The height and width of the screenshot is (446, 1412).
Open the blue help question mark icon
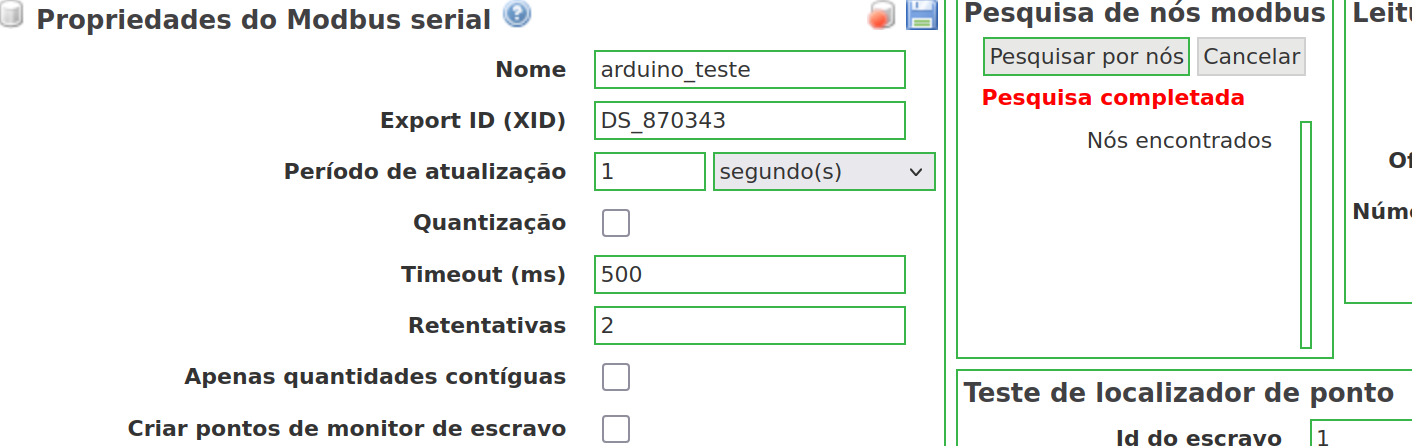517,15
